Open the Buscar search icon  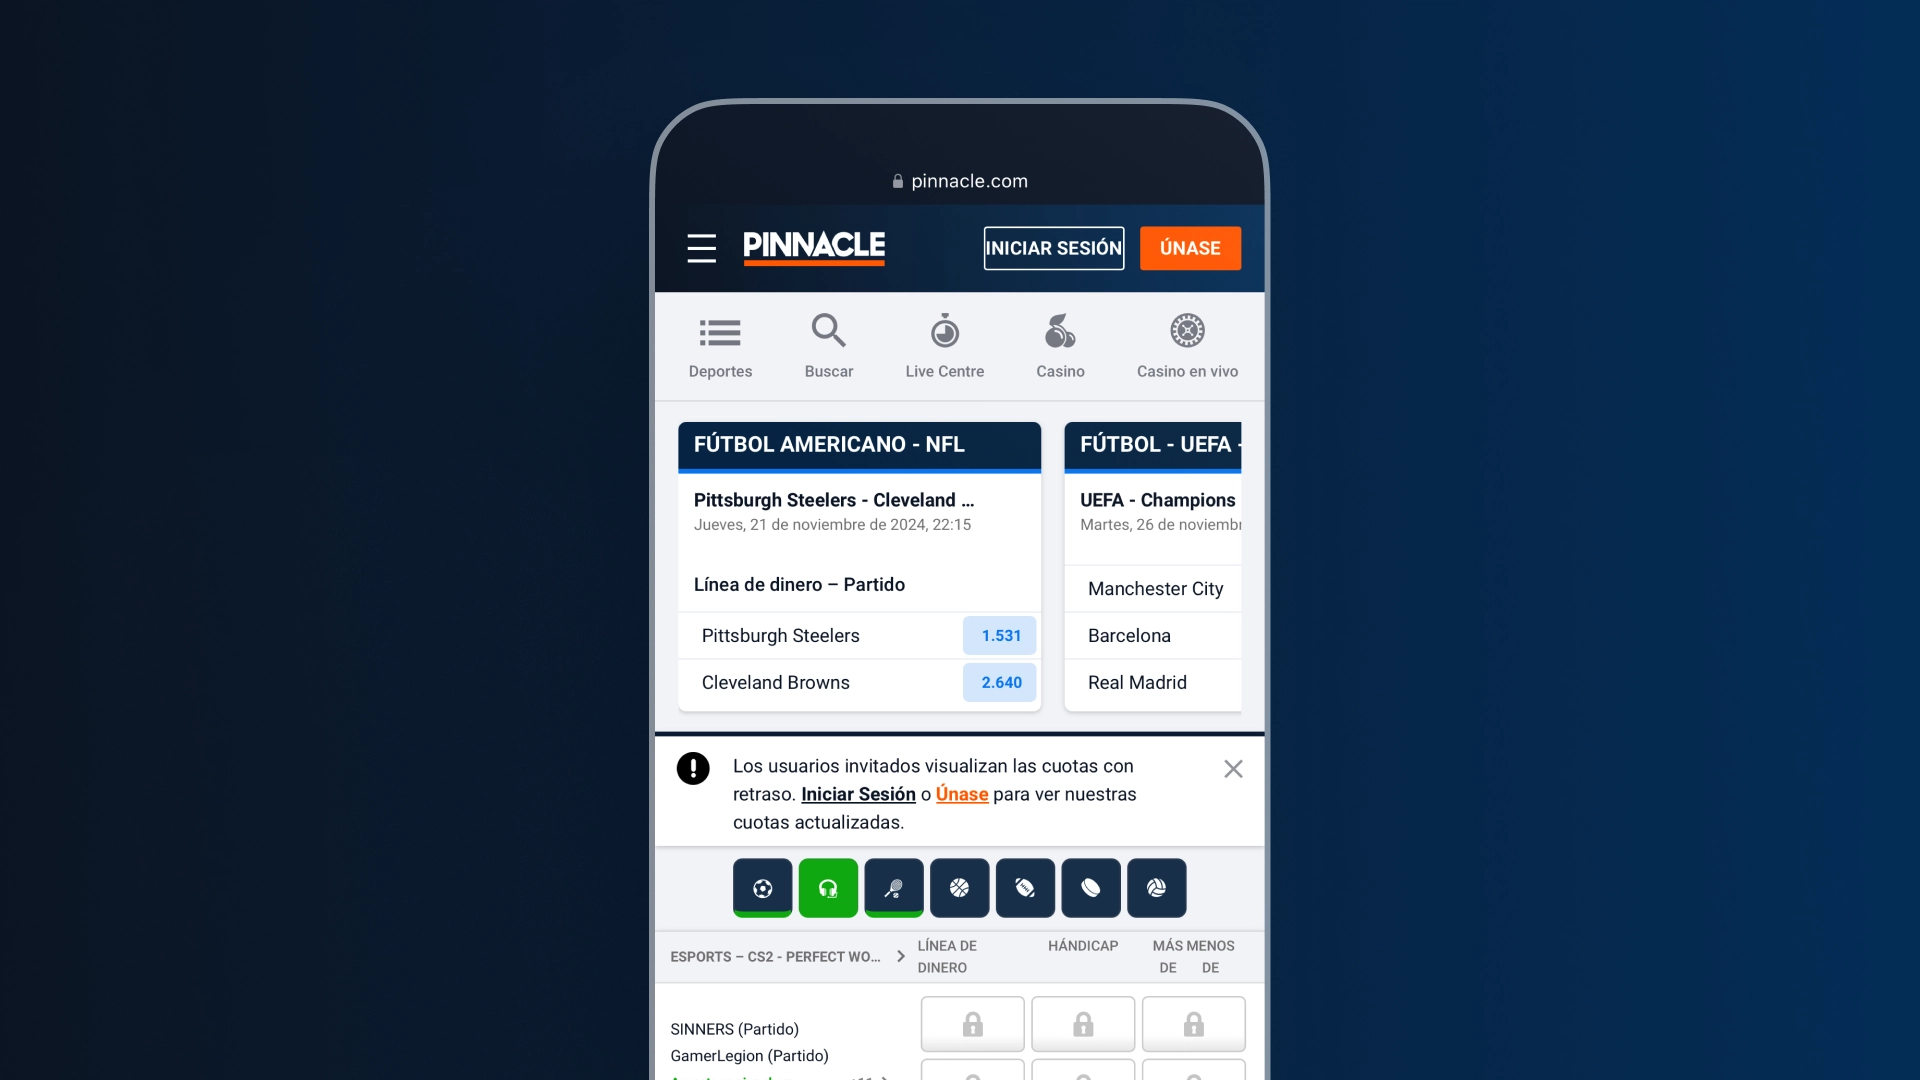click(829, 343)
